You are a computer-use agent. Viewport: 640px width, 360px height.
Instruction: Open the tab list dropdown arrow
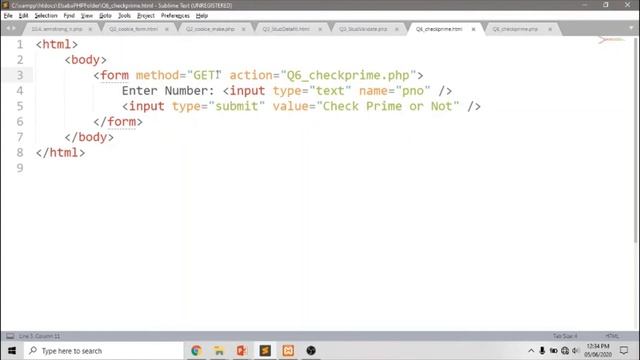(x=631, y=28)
